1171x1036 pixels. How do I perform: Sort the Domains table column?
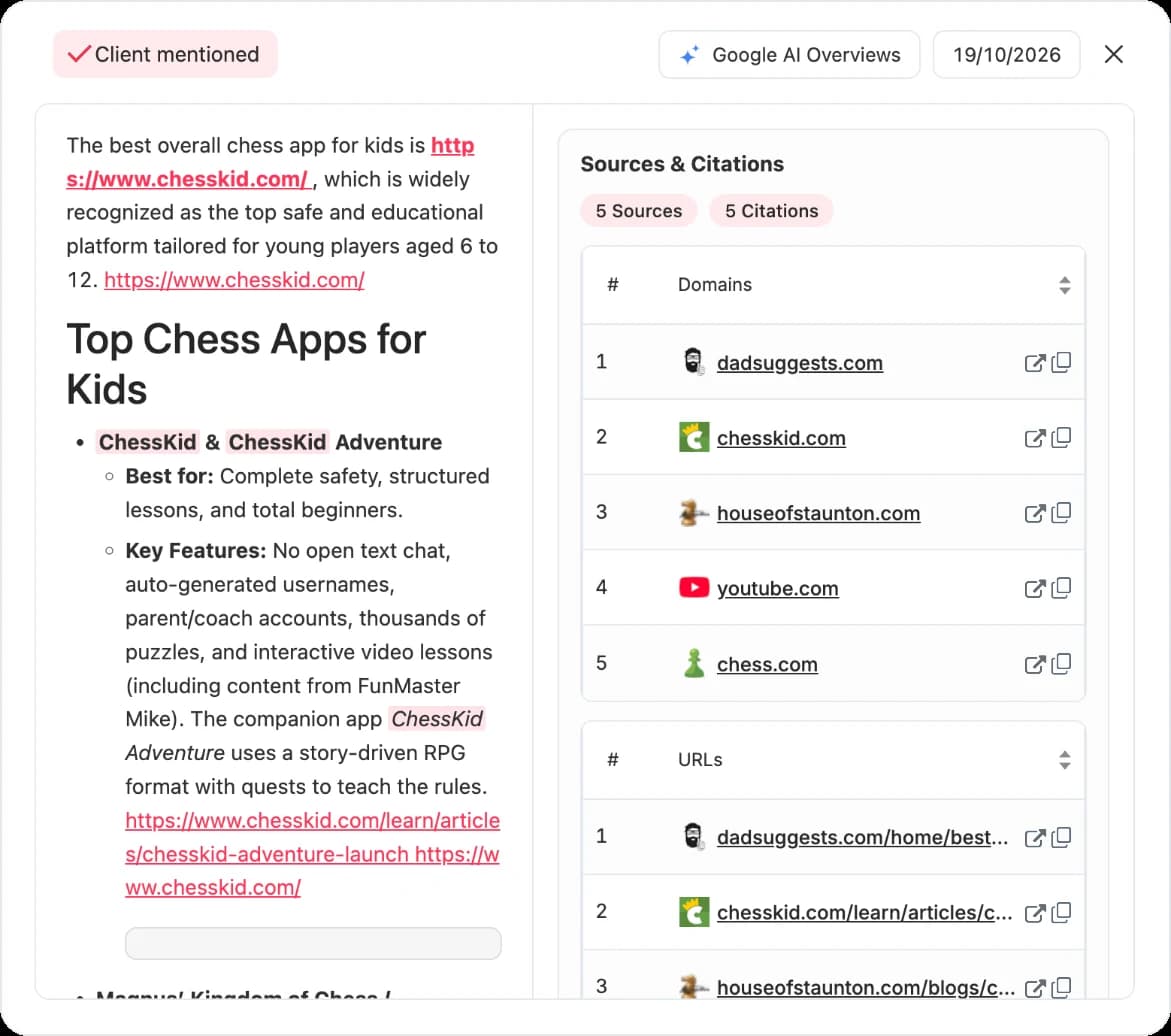tap(1064, 285)
